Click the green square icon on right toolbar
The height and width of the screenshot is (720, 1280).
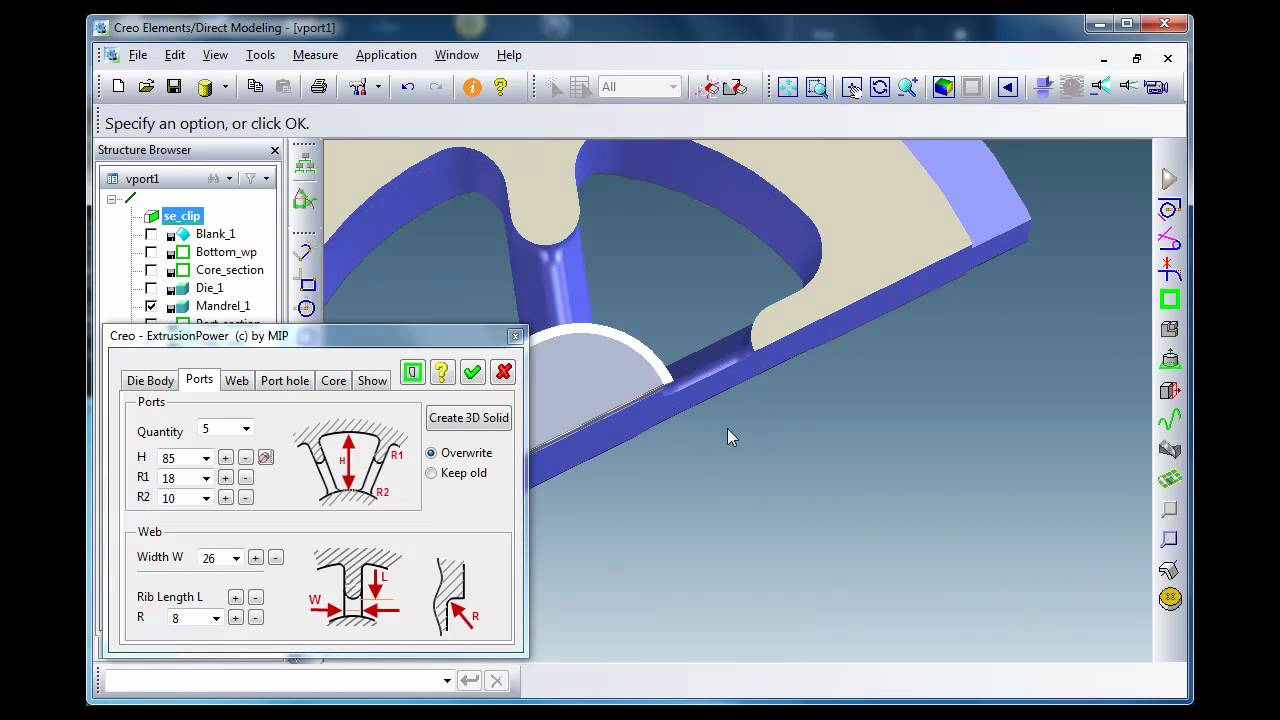pyautogui.click(x=1169, y=299)
